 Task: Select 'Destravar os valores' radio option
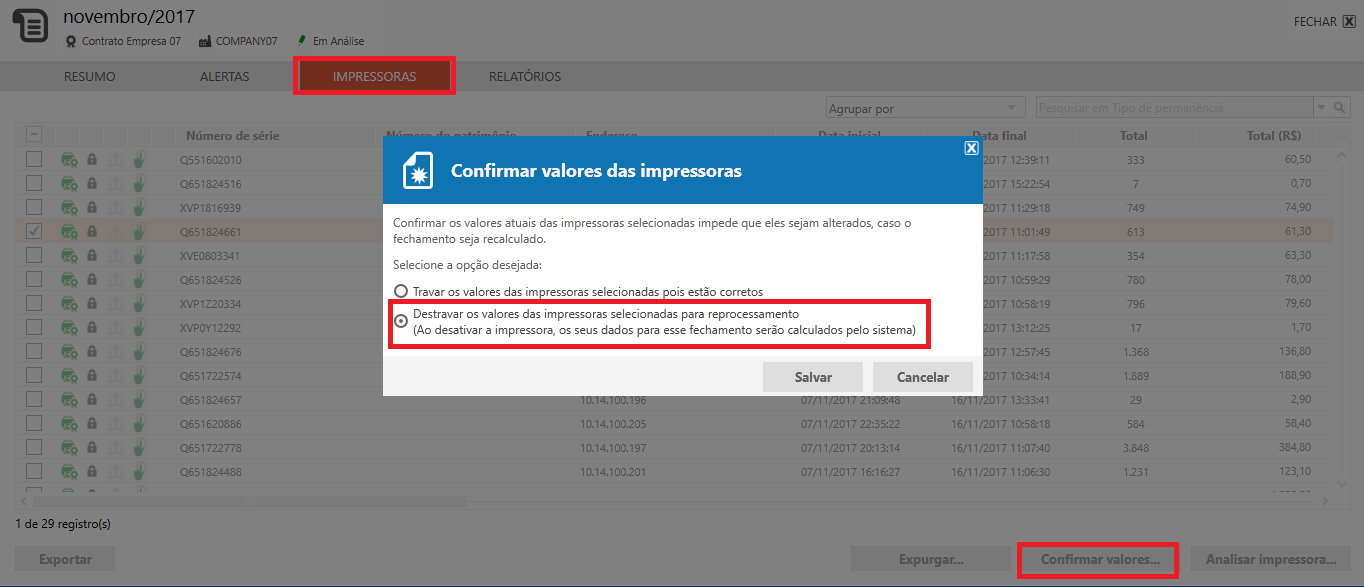click(401, 321)
